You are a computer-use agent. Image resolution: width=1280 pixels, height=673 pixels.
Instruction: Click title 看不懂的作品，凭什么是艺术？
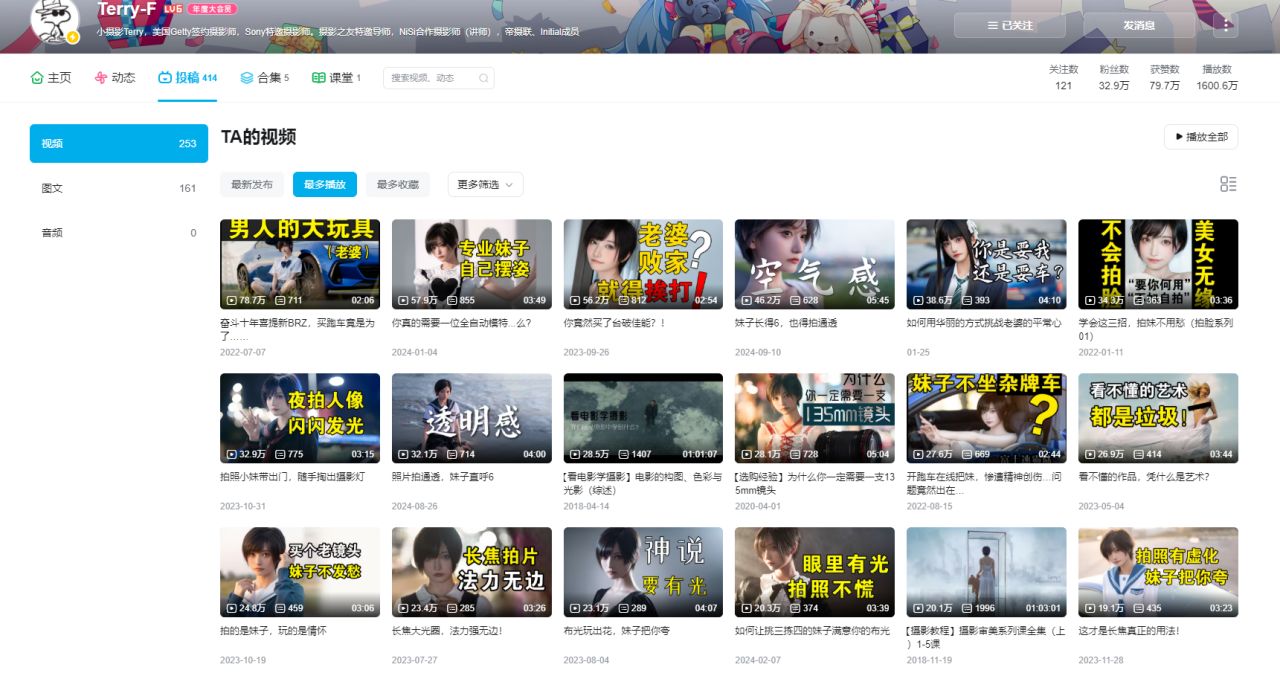[x=1144, y=477]
